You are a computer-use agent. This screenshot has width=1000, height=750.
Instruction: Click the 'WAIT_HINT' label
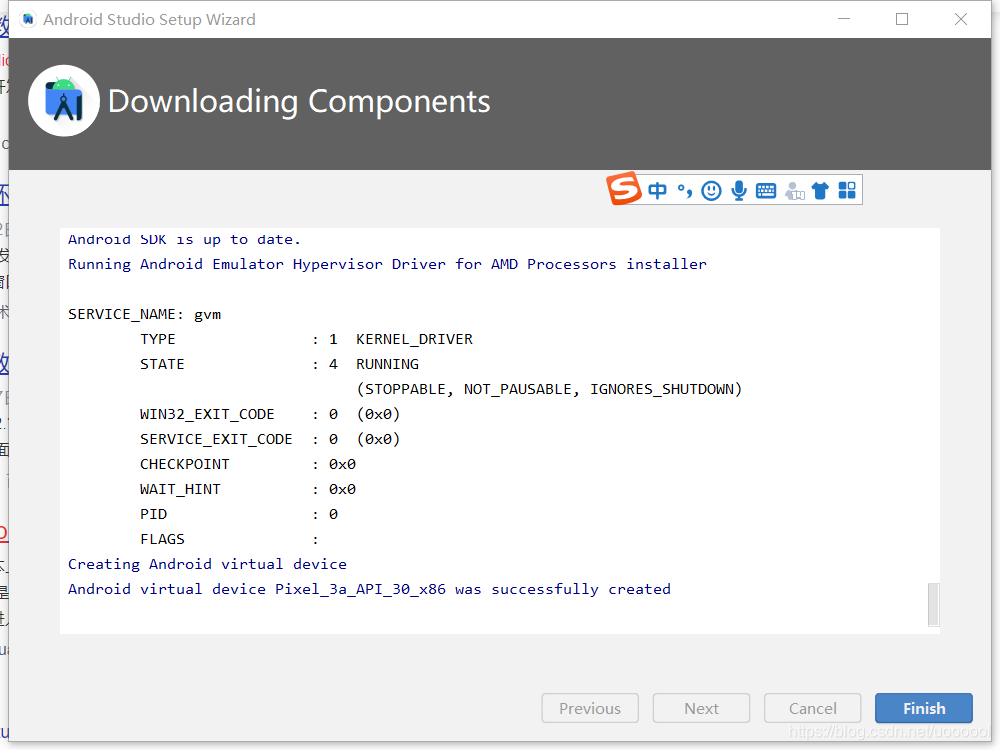click(180, 489)
